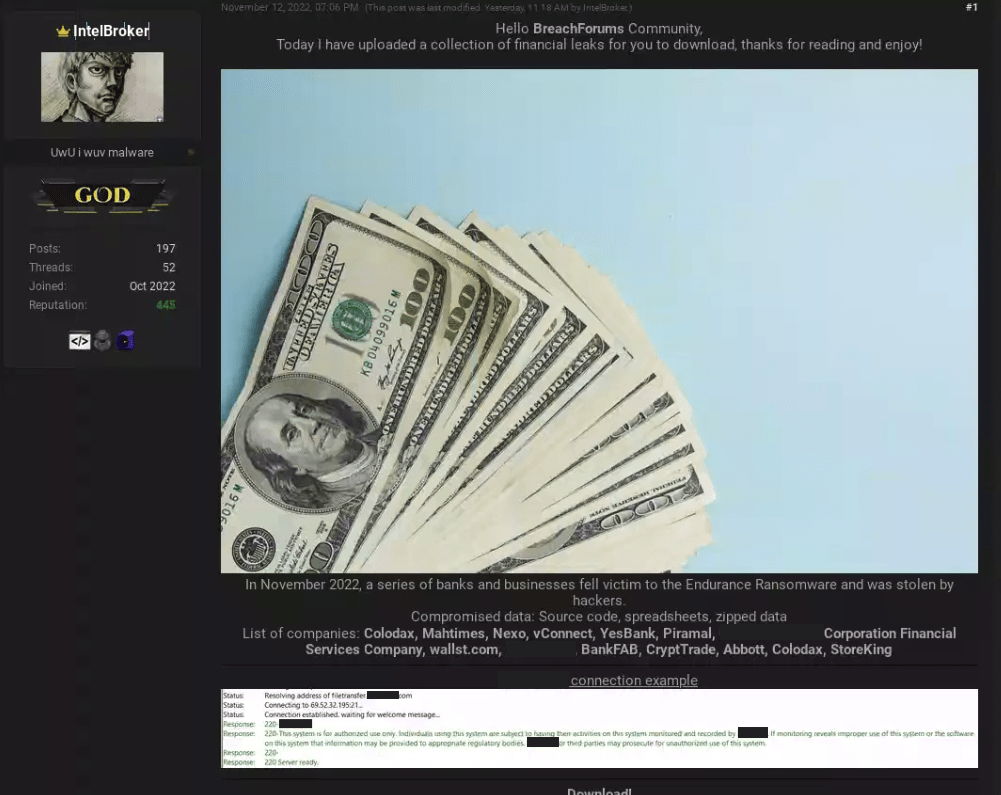Image resolution: width=1001 pixels, height=795 pixels.
Task: Open the post #1 permalink
Action: 971,8
